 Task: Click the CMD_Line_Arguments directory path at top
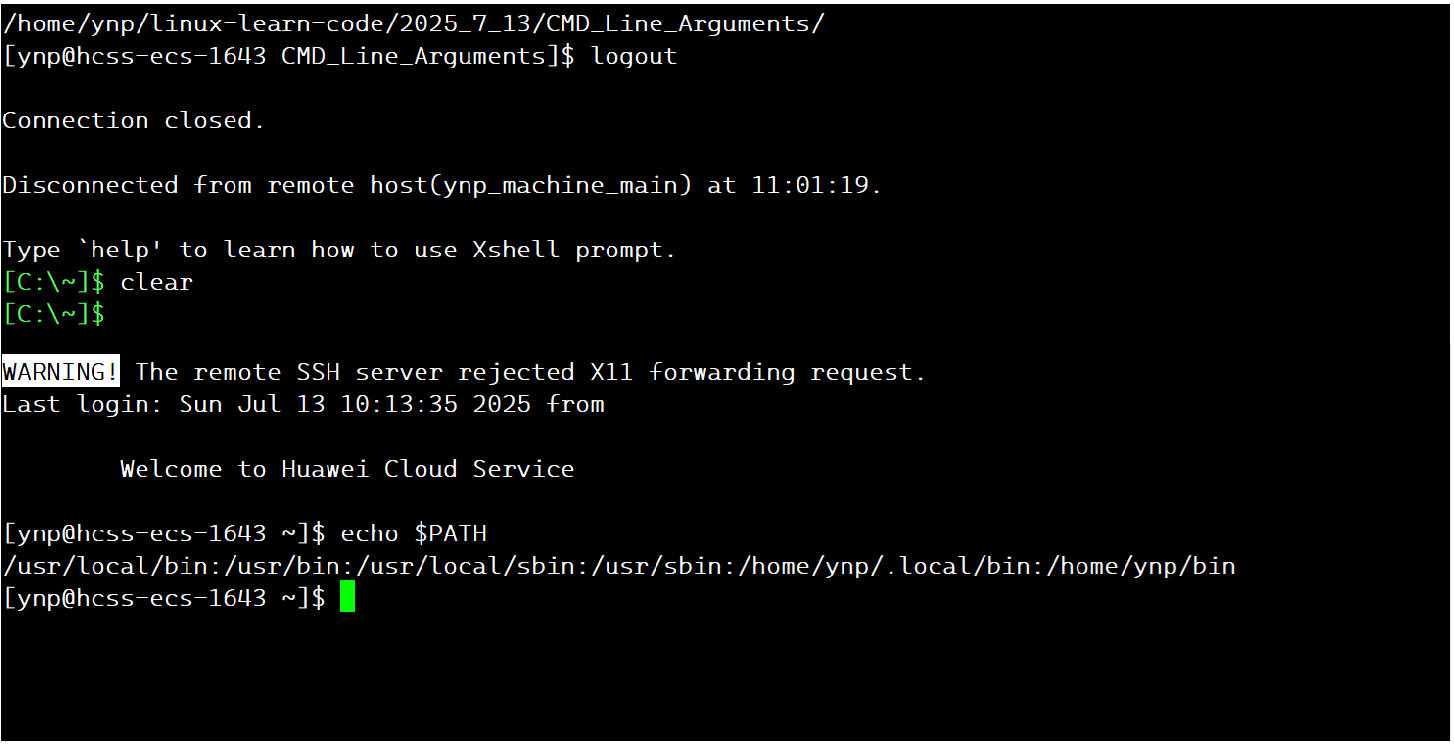413,23
